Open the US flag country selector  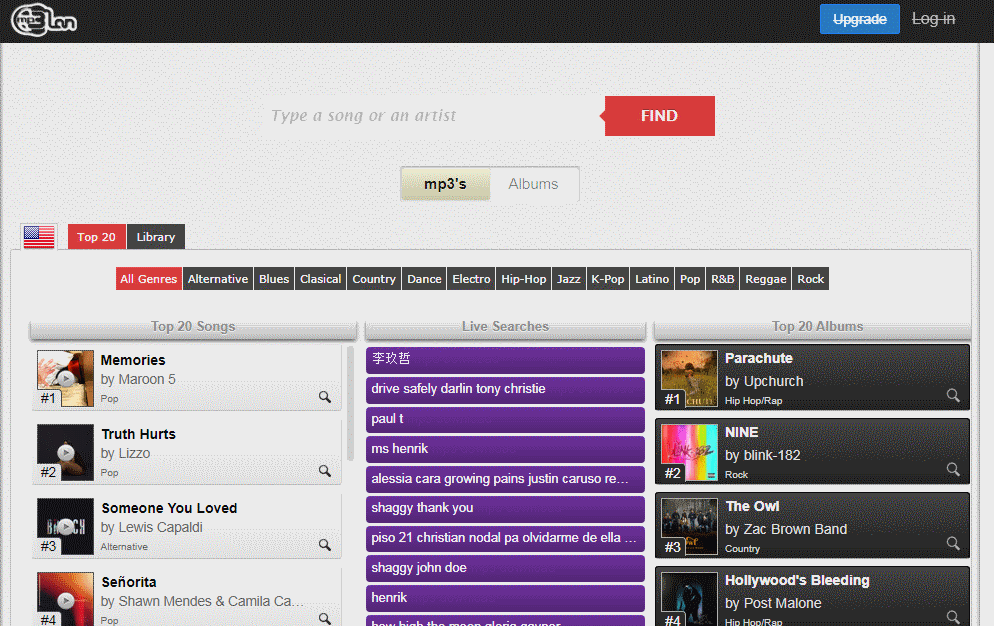pyautogui.click(x=39, y=237)
